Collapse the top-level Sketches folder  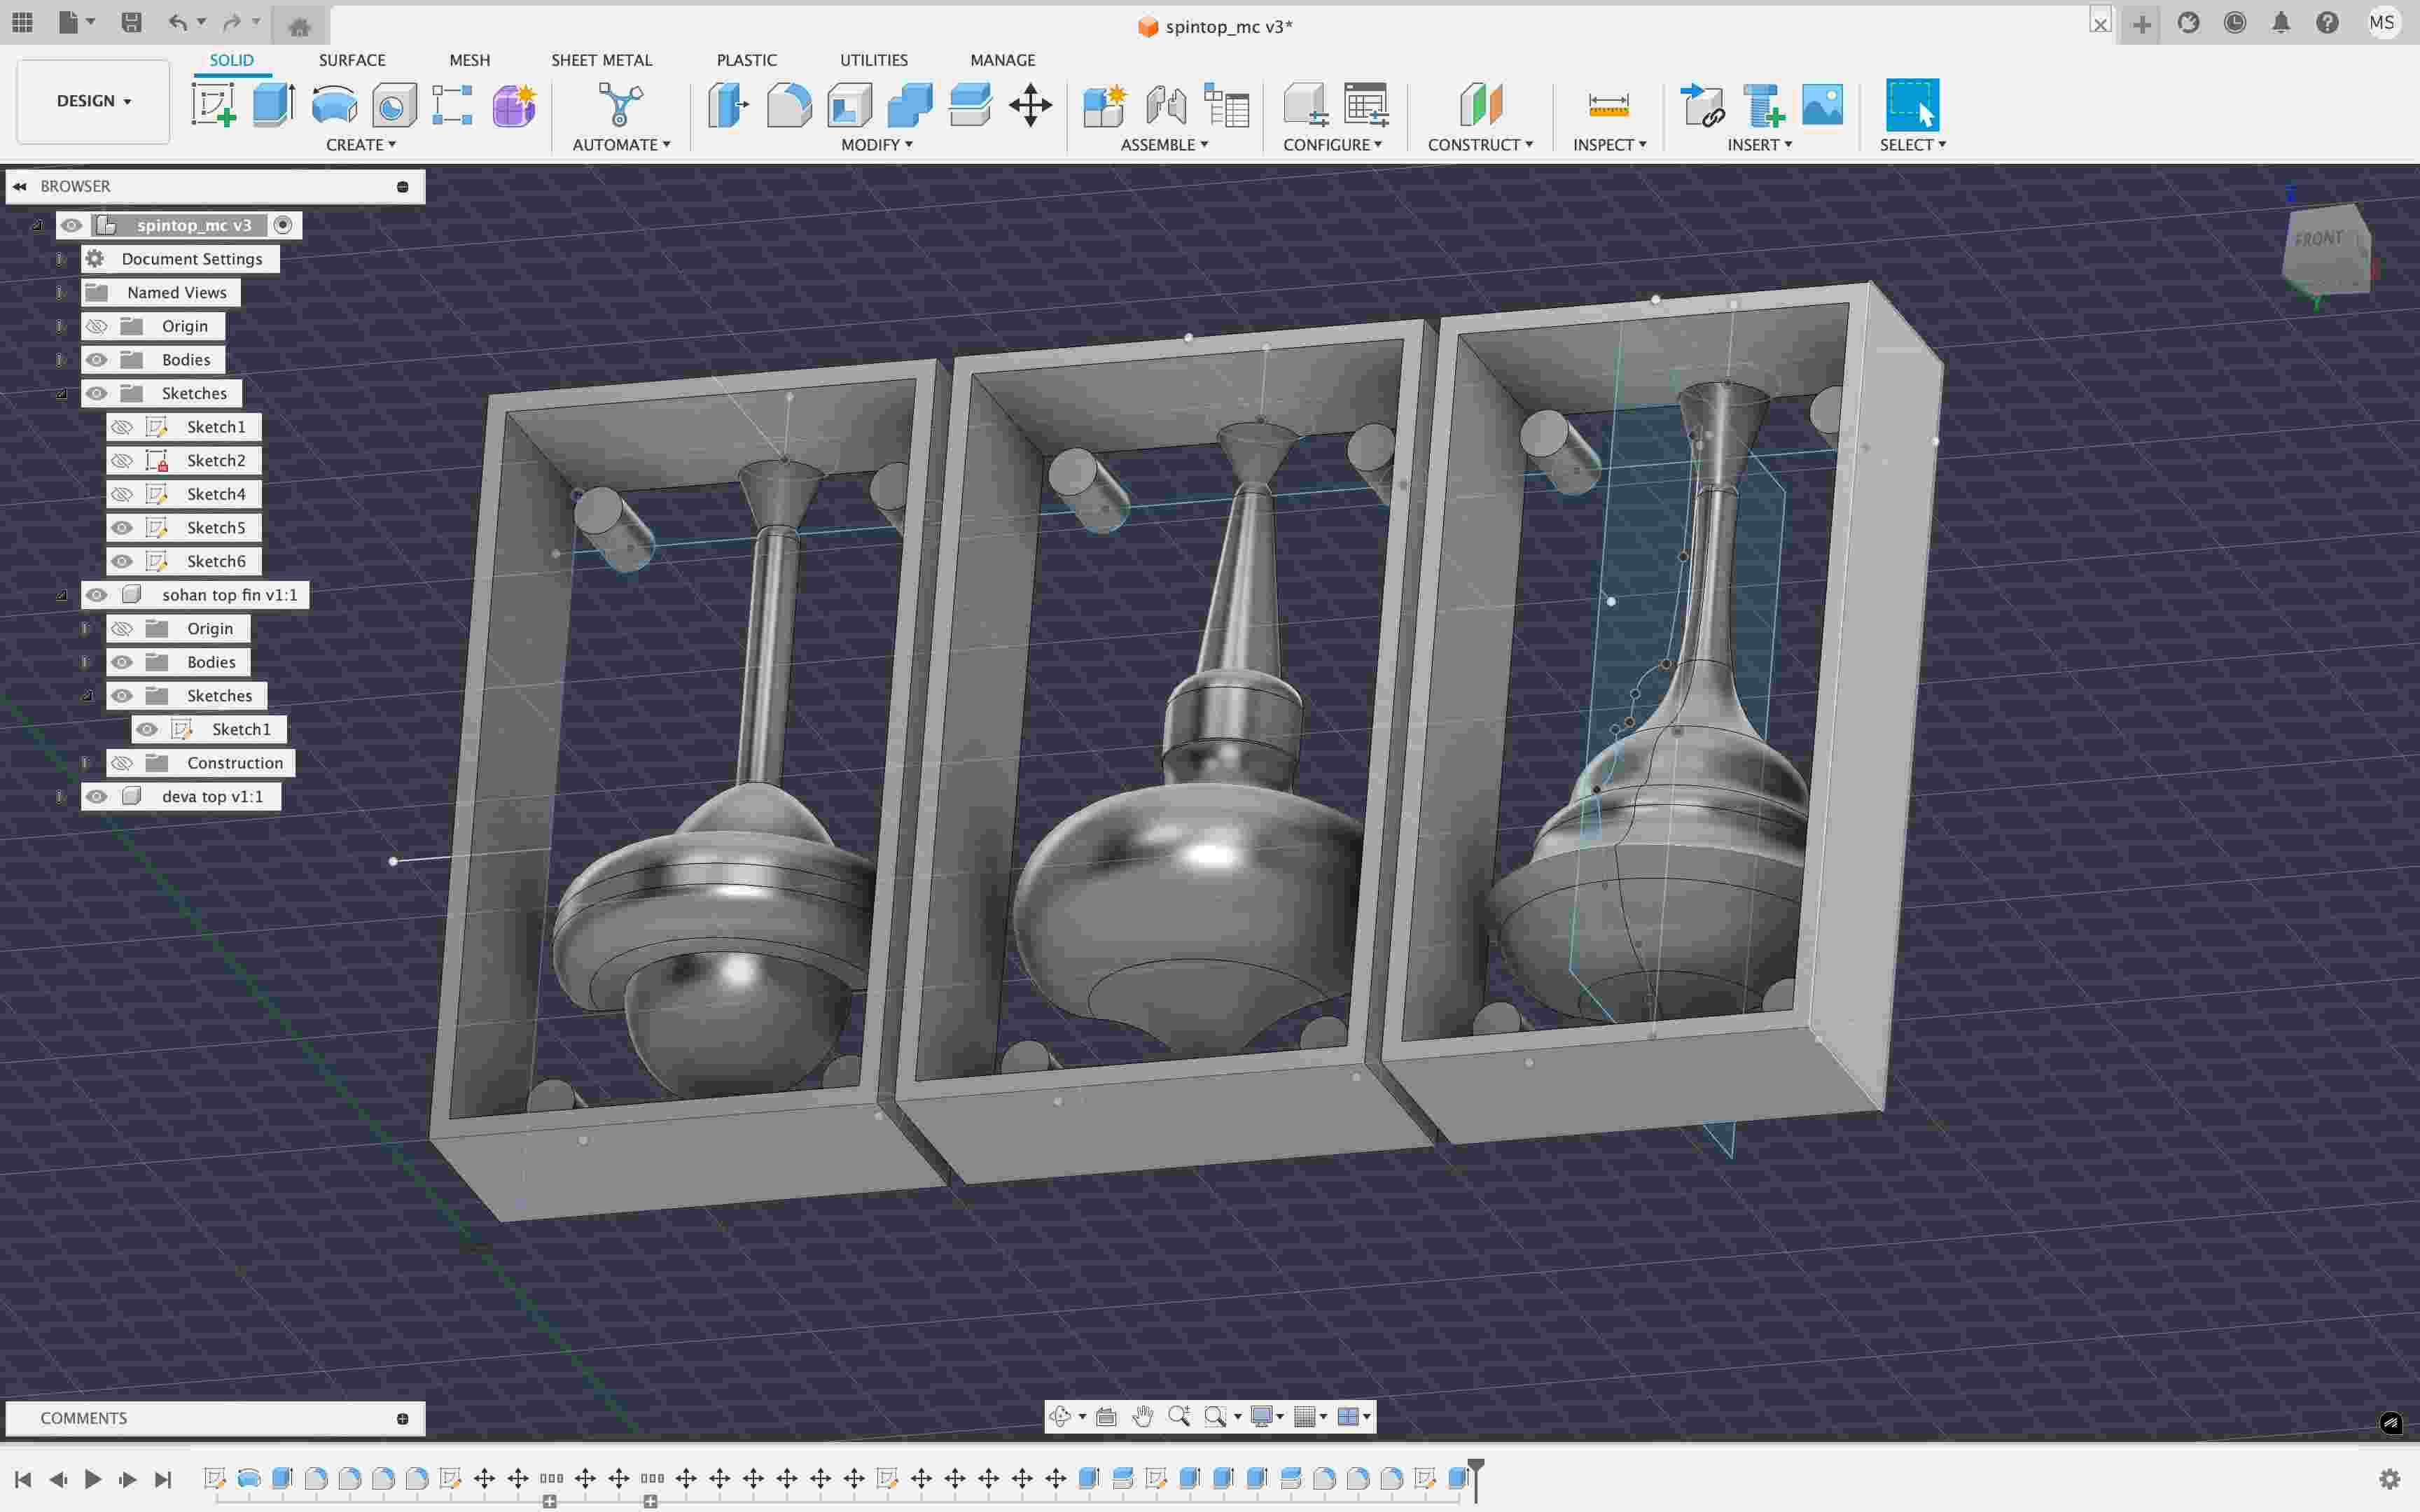(62, 394)
